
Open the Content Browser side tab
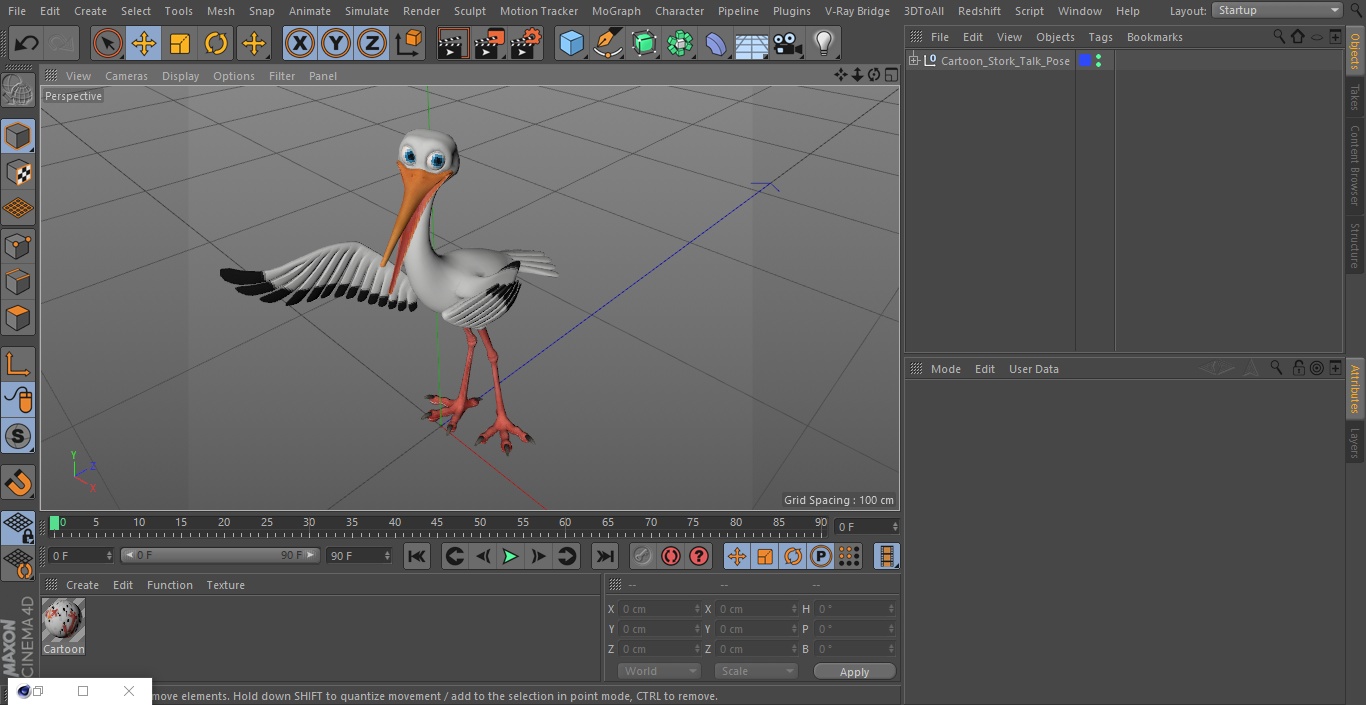tap(1355, 165)
